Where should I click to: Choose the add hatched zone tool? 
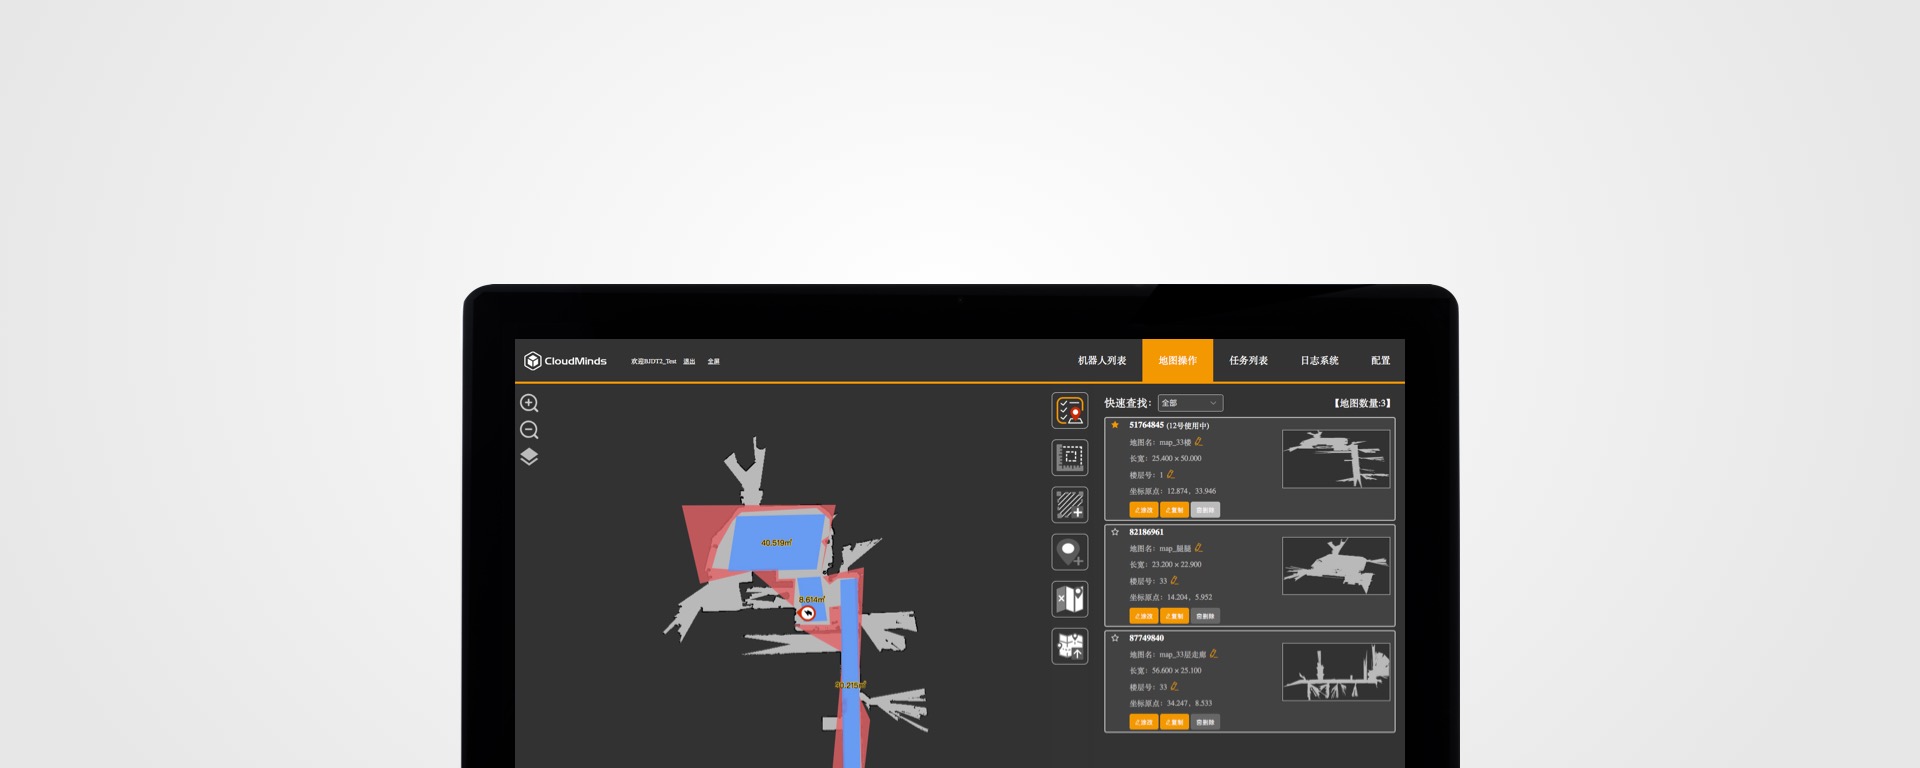1069,505
